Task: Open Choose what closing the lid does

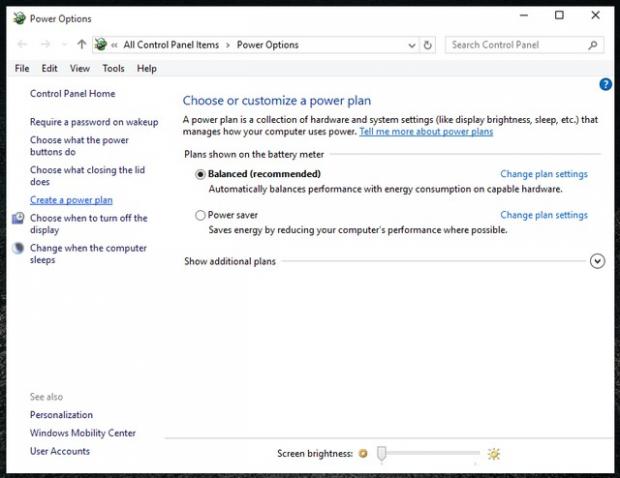Action: 87,176
